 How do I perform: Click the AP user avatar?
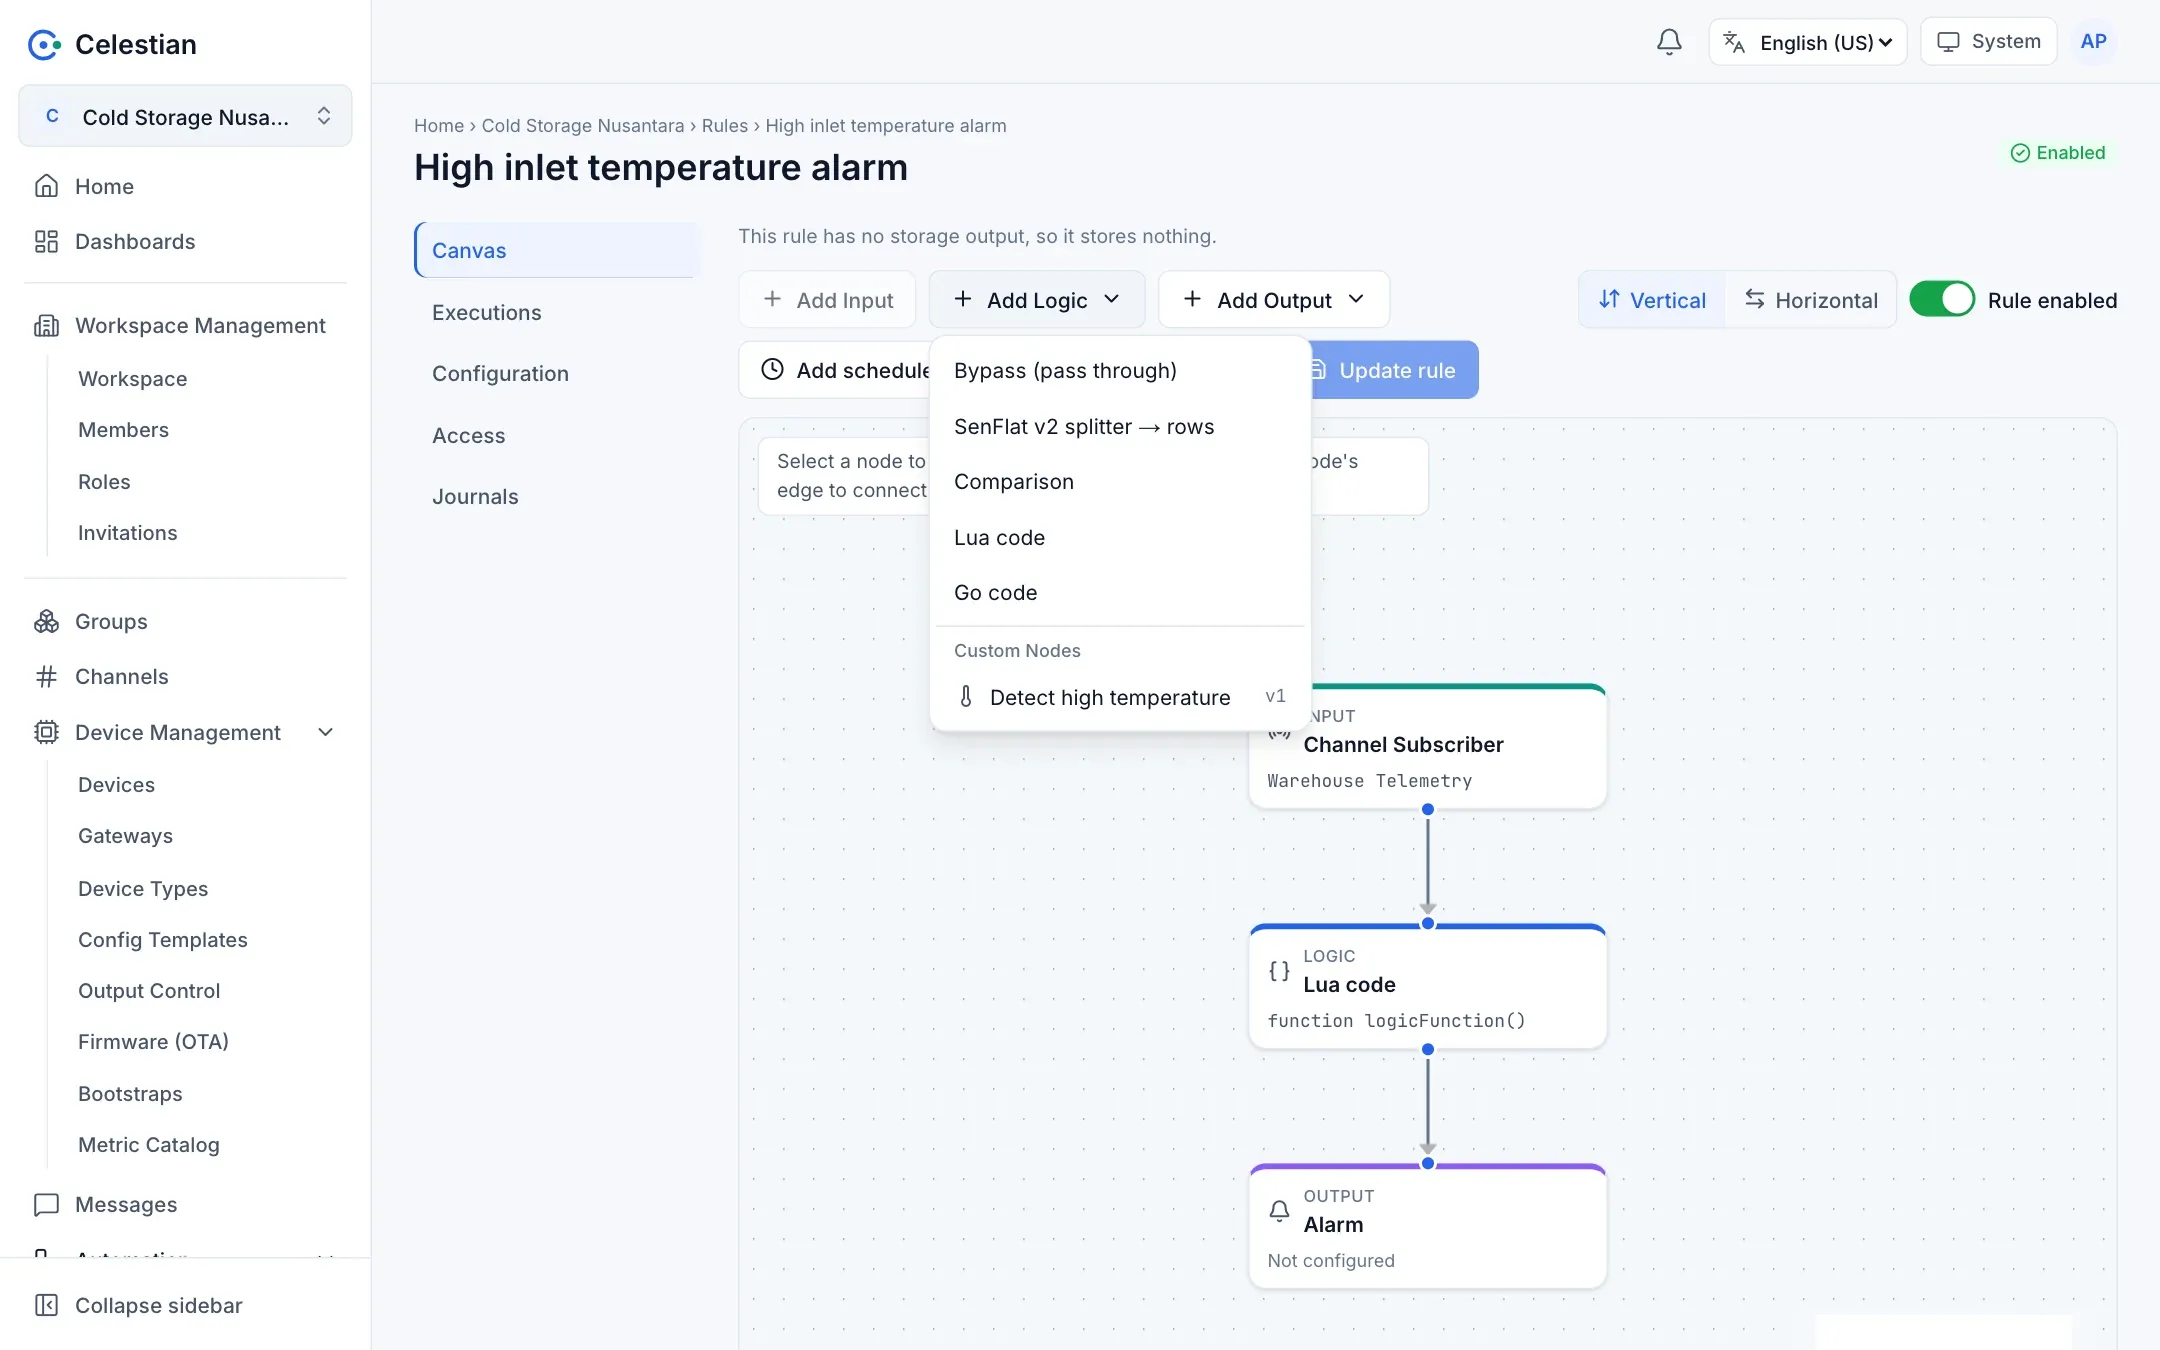coord(2093,42)
